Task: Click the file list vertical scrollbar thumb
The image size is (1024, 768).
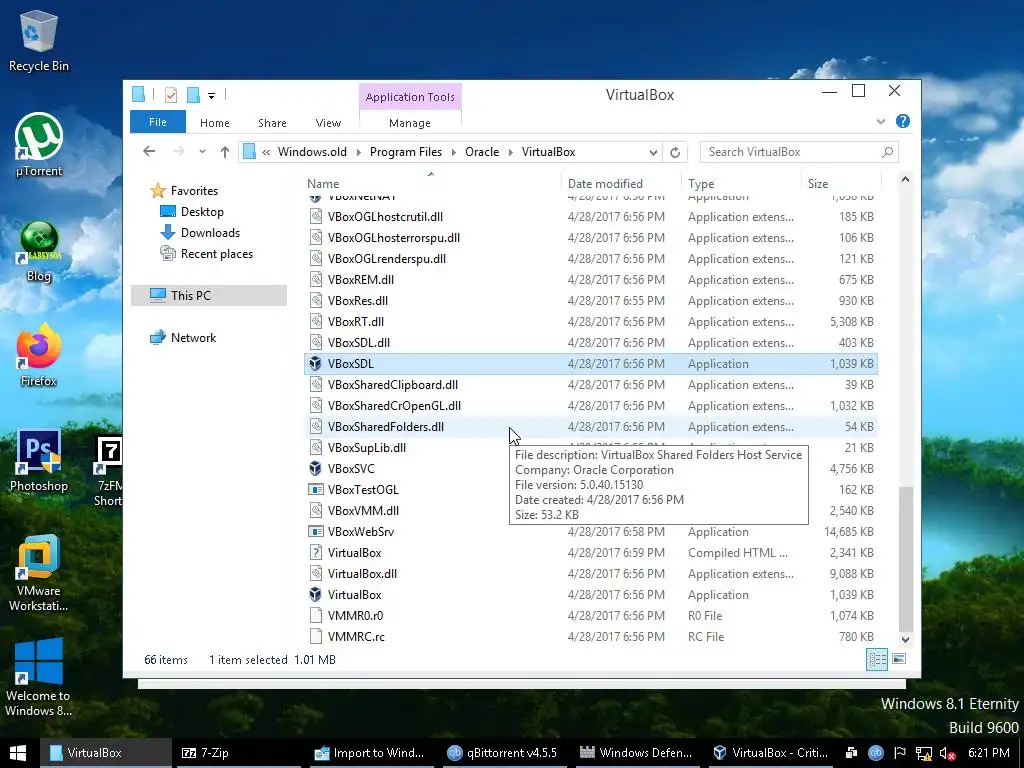Action: click(905, 558)
